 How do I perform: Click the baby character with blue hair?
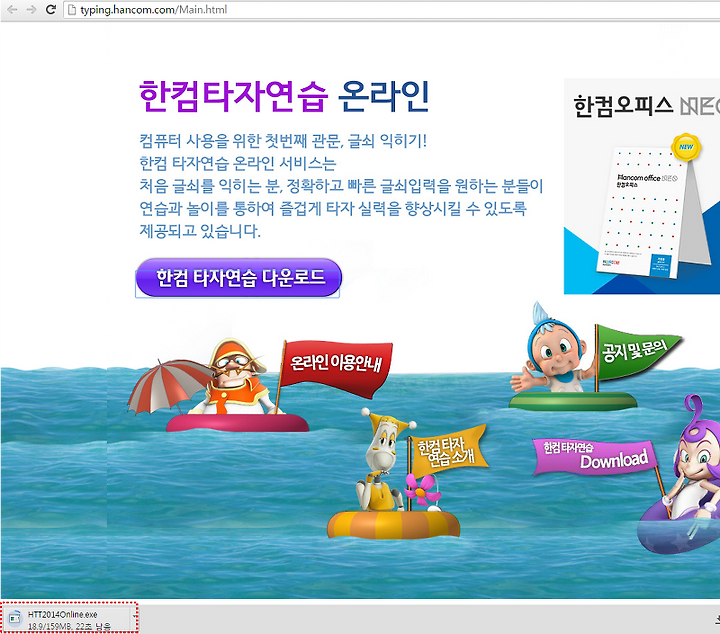click(x=555, y=351)
